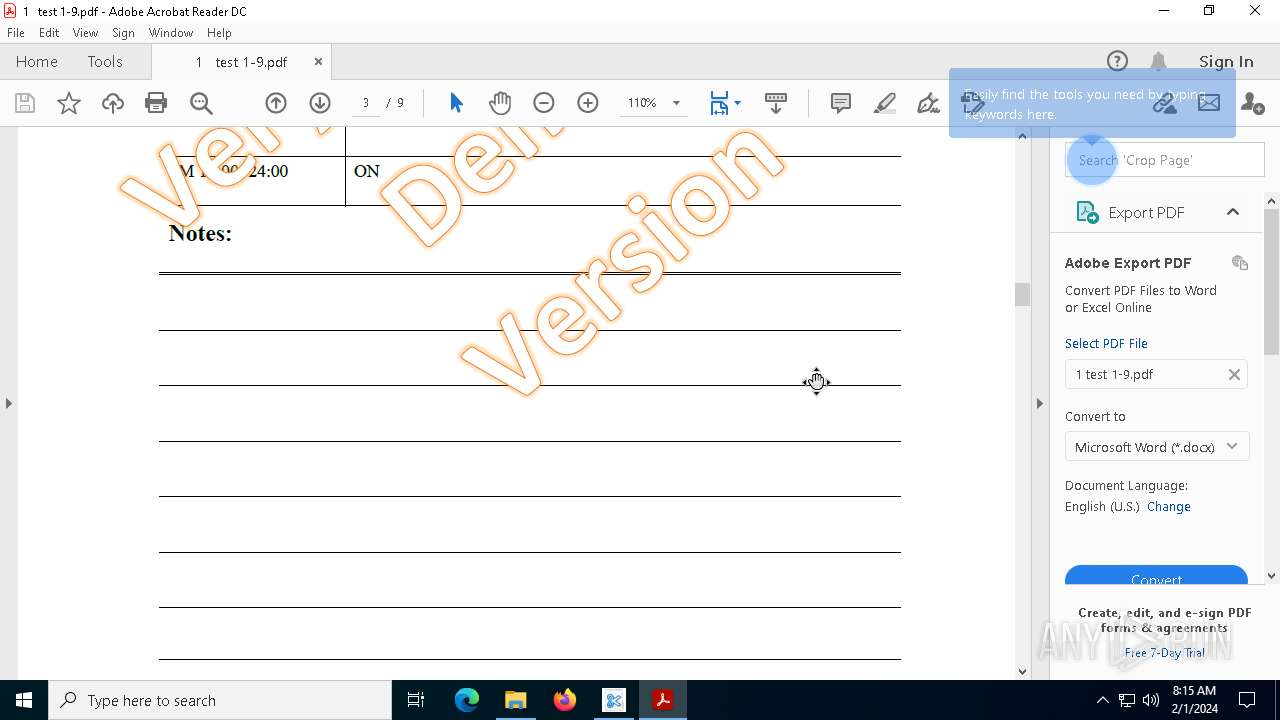Open the Edit menu
This screenshot has height=720, width=1280.
[49, 33]
